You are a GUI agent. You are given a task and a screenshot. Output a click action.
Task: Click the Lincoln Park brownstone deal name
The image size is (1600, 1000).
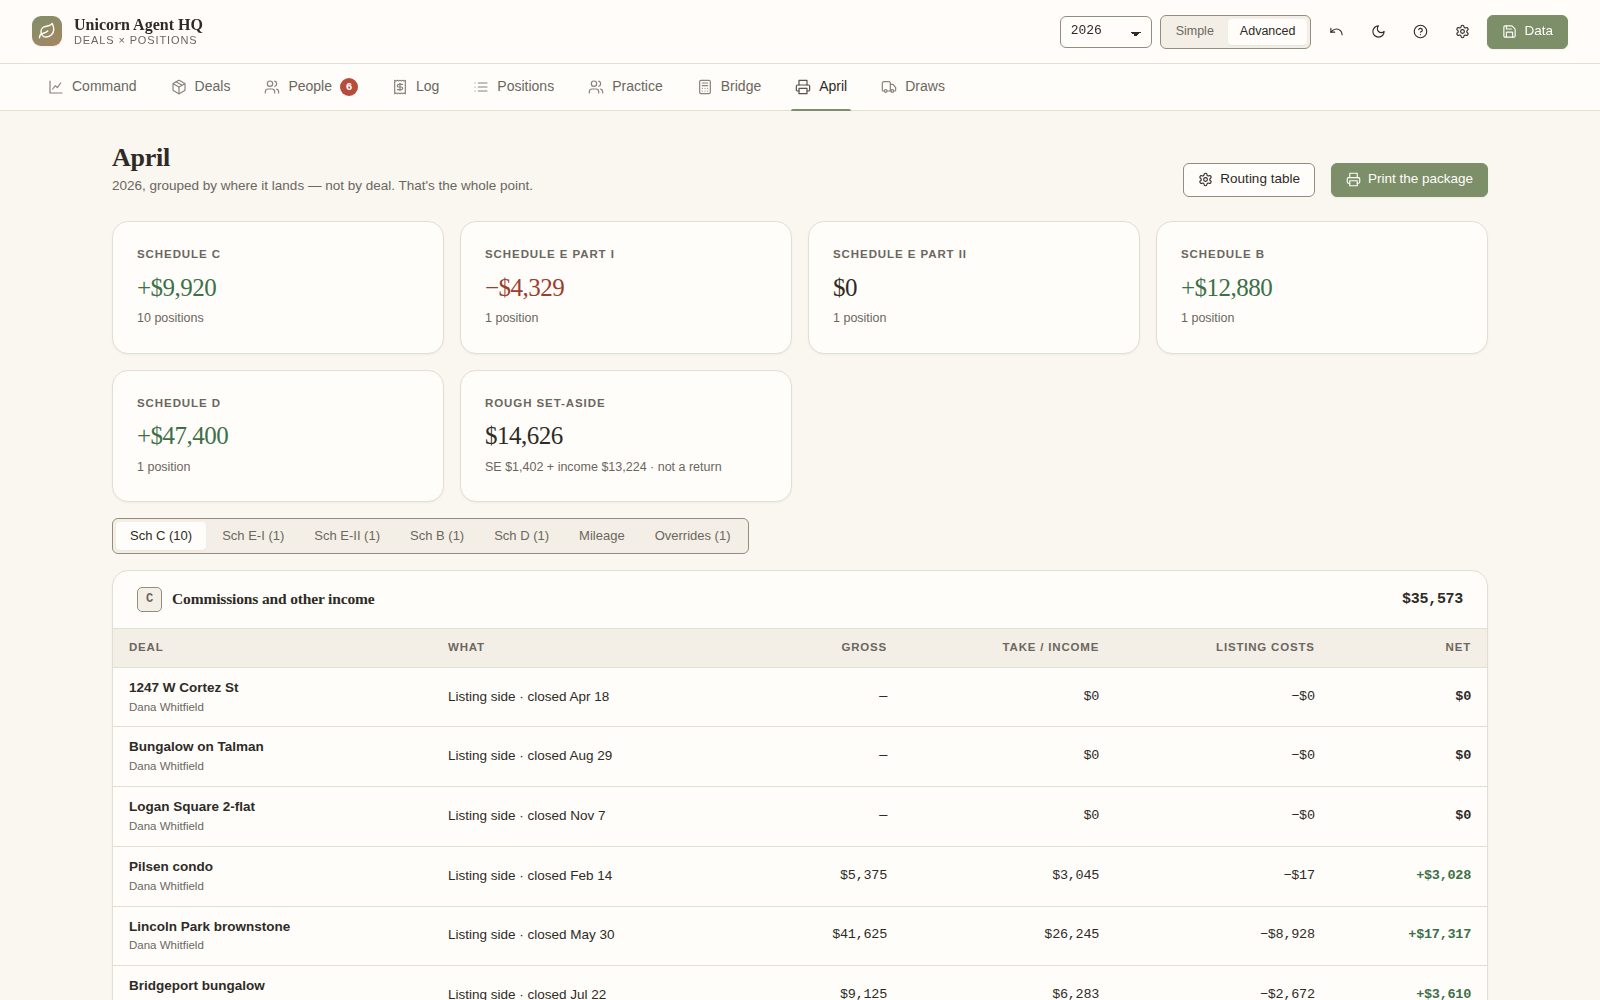[209, 927]
